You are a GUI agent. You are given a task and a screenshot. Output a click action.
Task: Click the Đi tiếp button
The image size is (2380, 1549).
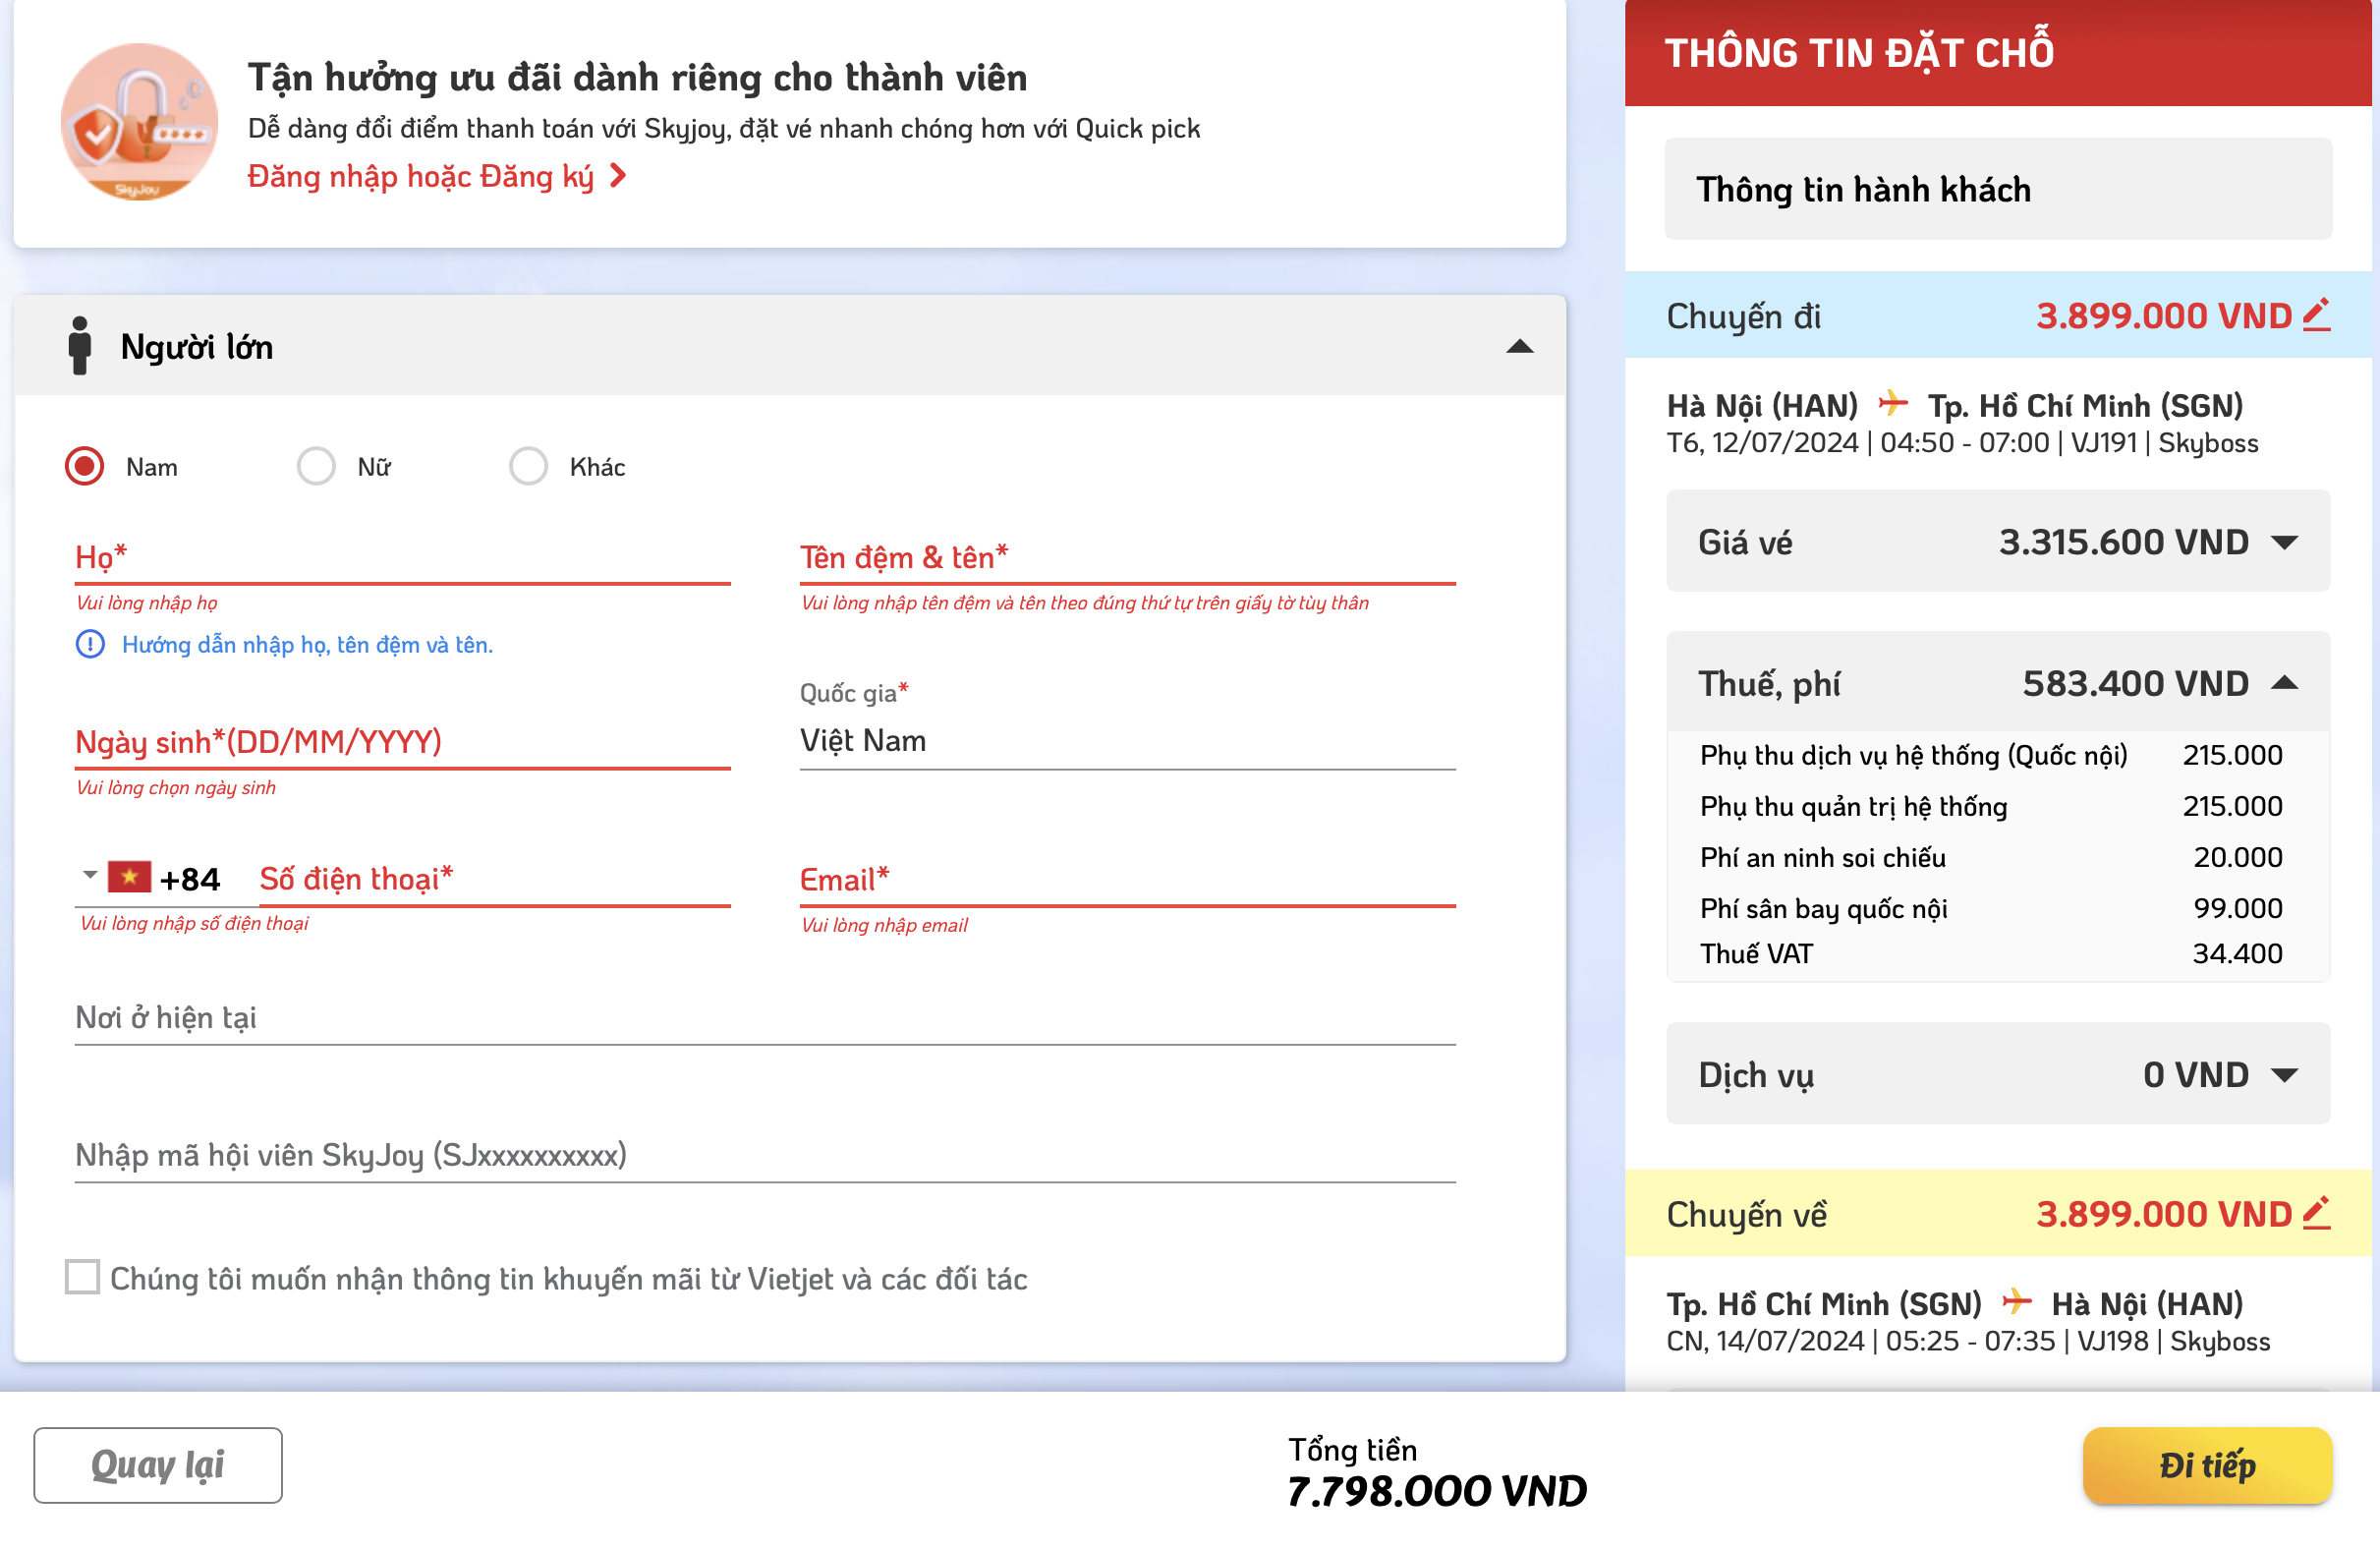(x=2208, y=1465)
